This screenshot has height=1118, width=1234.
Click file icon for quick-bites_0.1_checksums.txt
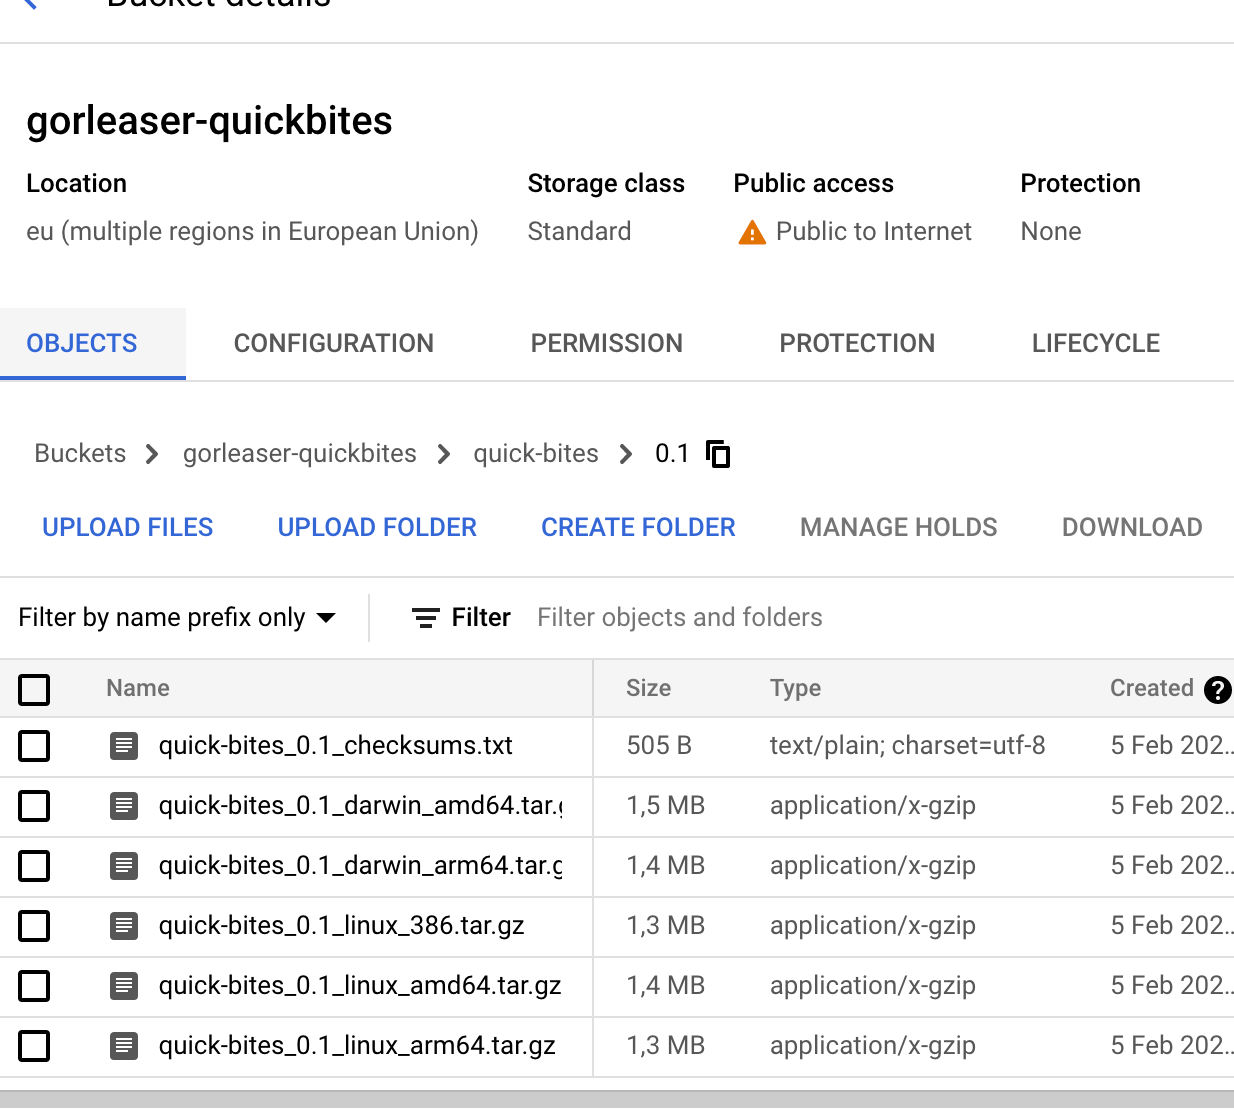[x=124, y=746]
